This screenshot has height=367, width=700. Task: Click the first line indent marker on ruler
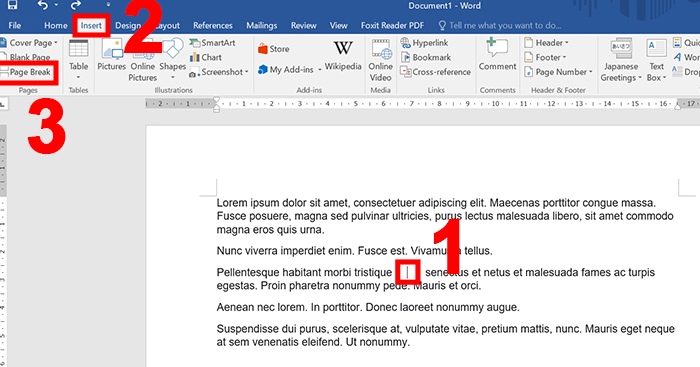coord(217,100)
